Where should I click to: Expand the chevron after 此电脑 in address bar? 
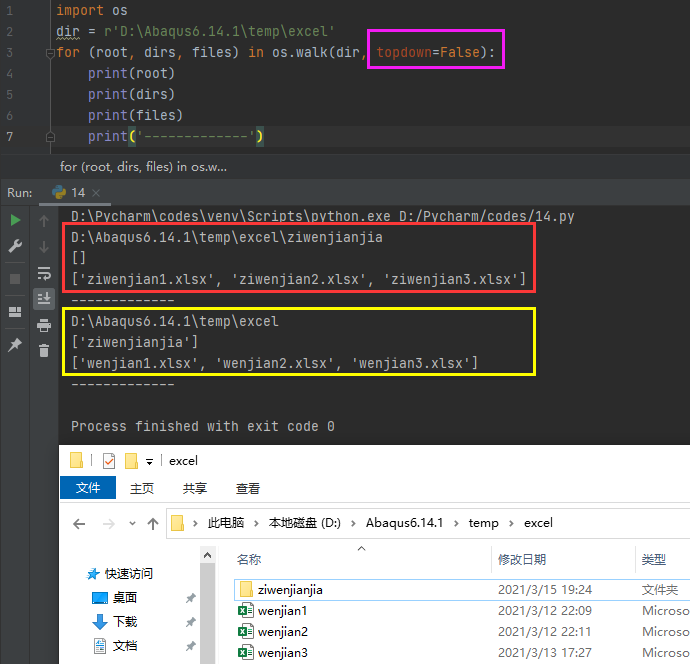coord(256,523)
